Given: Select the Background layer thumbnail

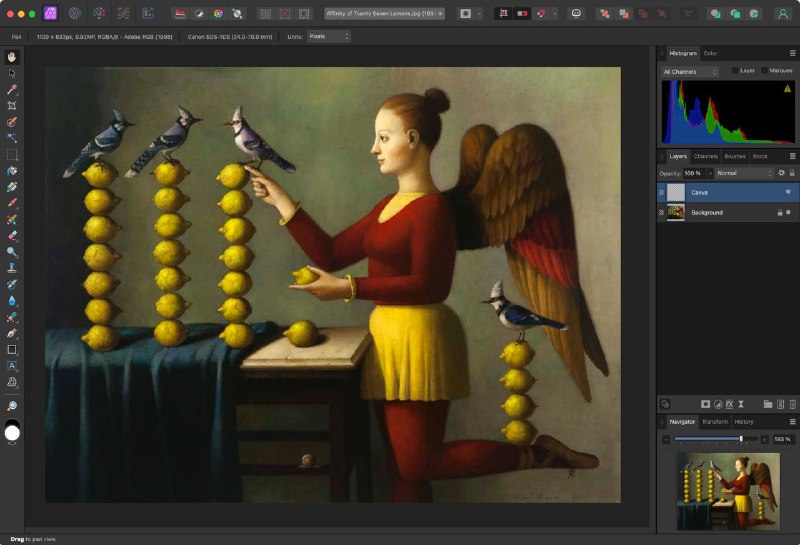Looking at the screenshot, I should pyautogui.click(x=676, y=212).
